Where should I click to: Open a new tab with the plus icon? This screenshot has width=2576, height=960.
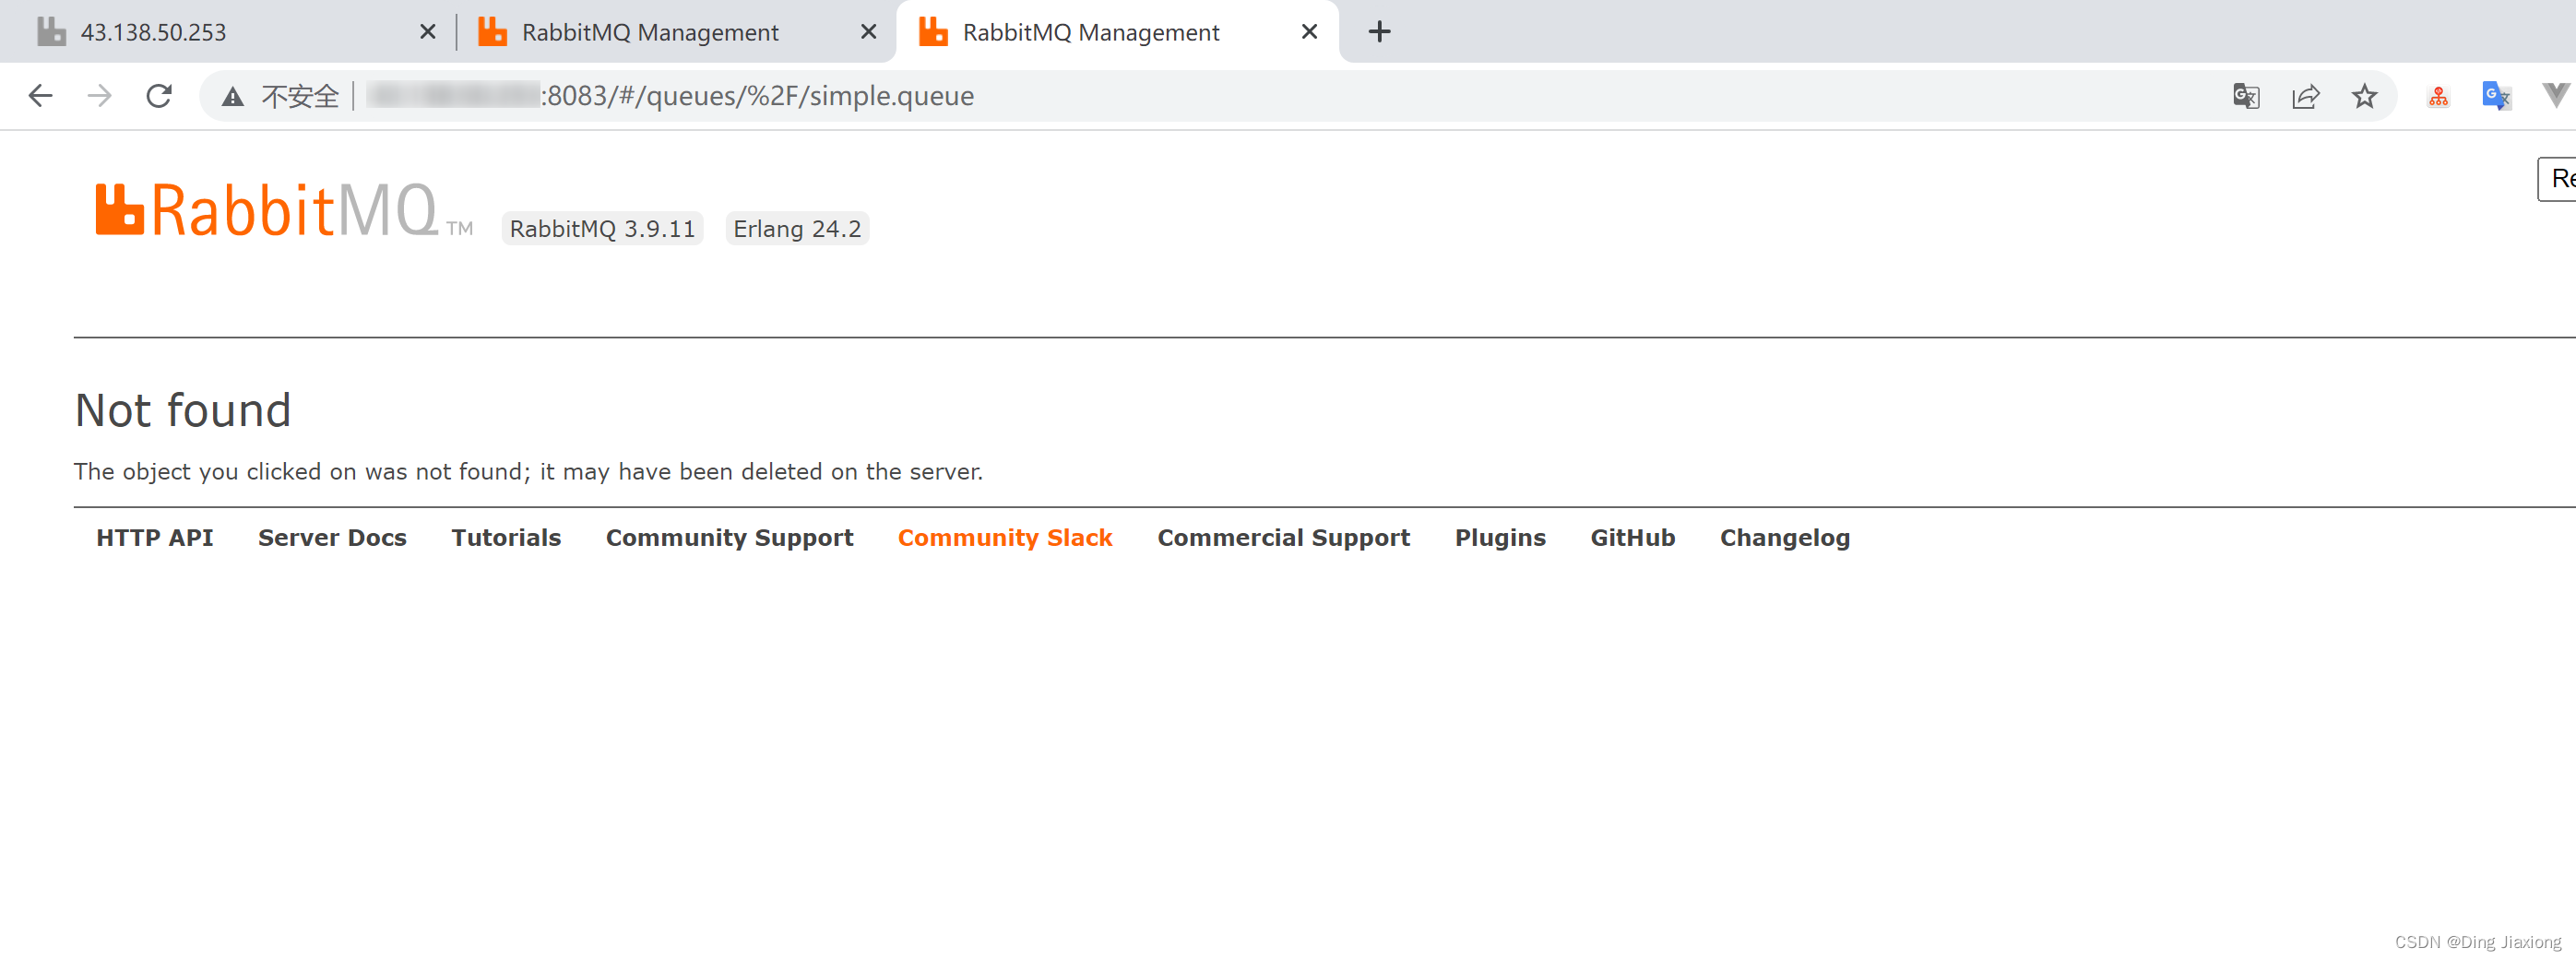(x=1379, y=32)
